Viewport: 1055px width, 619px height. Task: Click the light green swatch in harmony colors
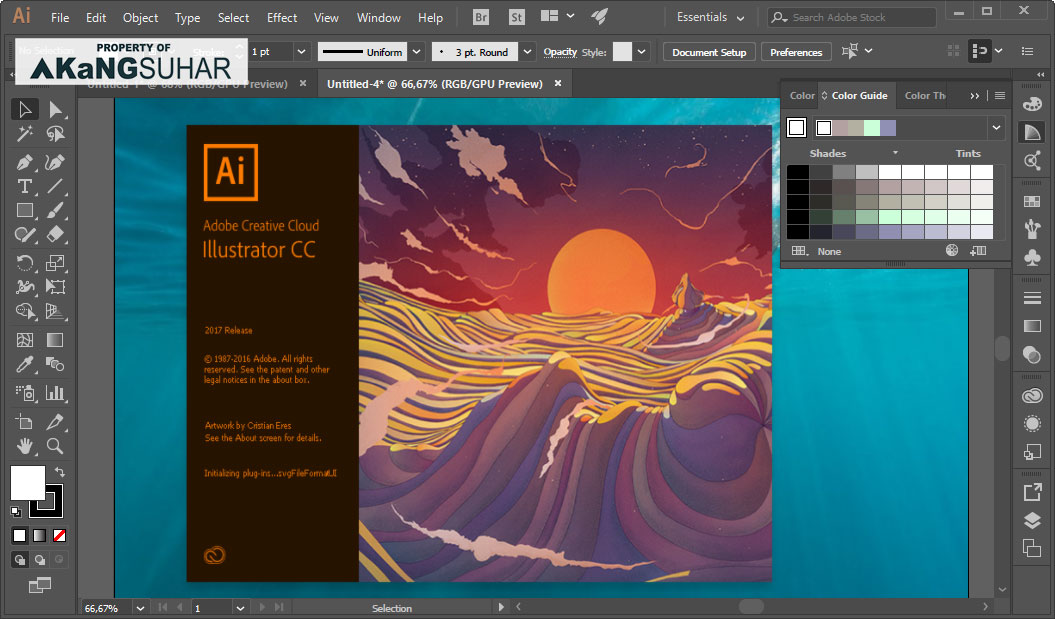click(871, 128)
